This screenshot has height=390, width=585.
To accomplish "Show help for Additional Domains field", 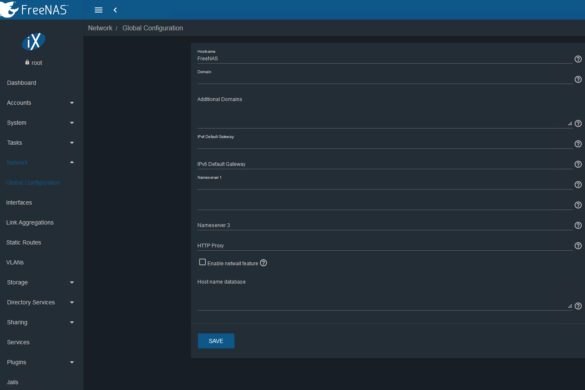I will coord(578,124).
